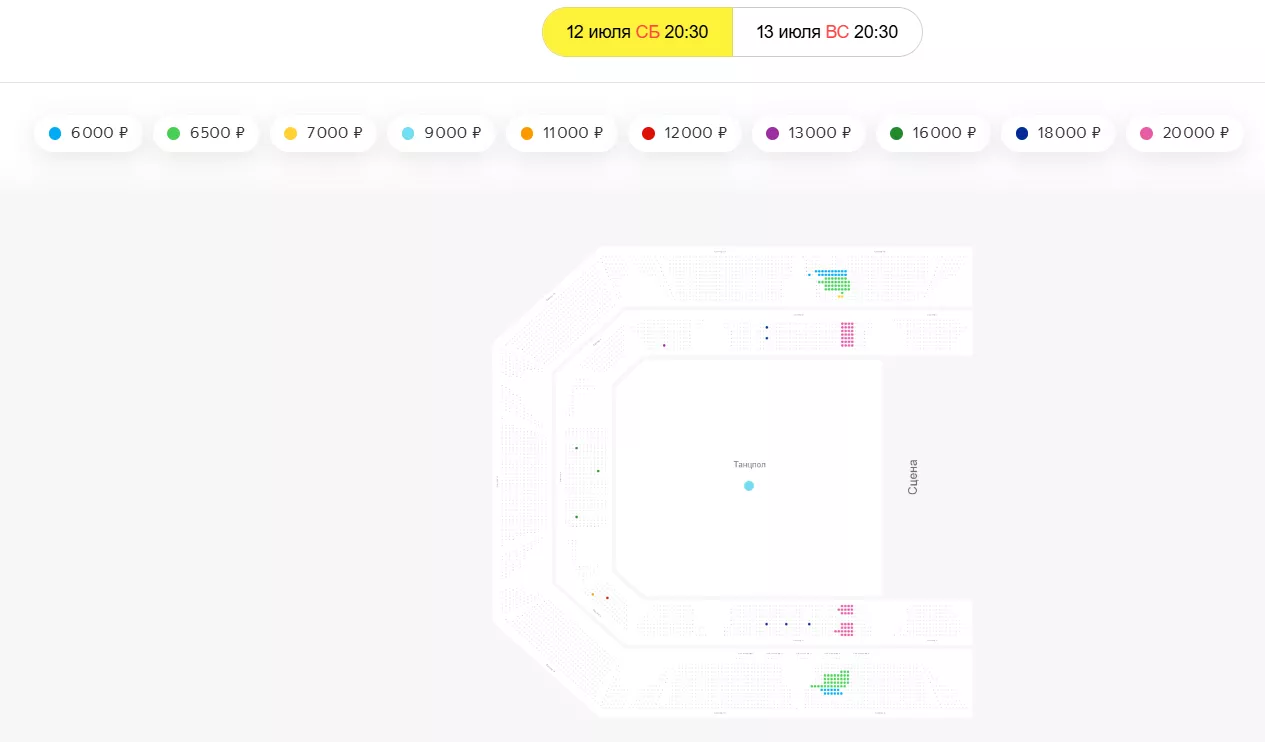Select the 13000 ₽ purple price filter

[808, 133]
